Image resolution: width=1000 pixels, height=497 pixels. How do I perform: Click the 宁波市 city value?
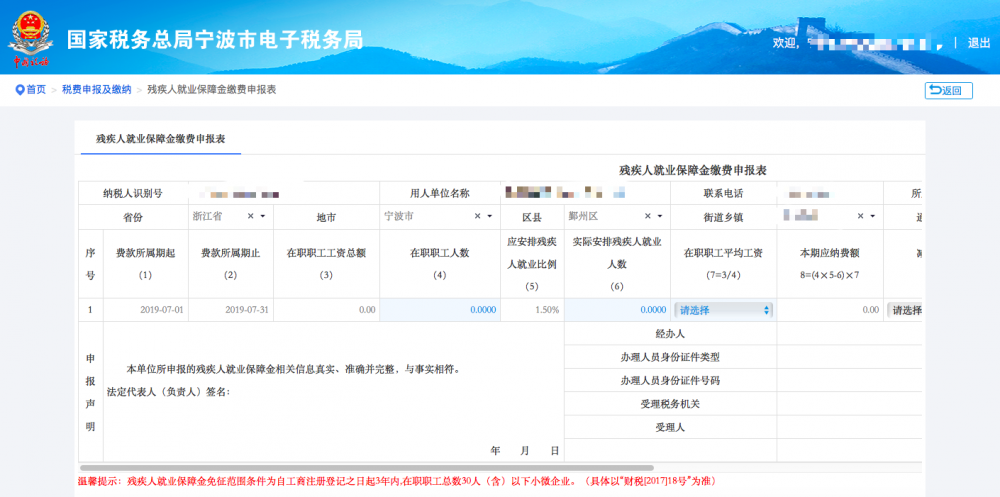coord(399,216)
